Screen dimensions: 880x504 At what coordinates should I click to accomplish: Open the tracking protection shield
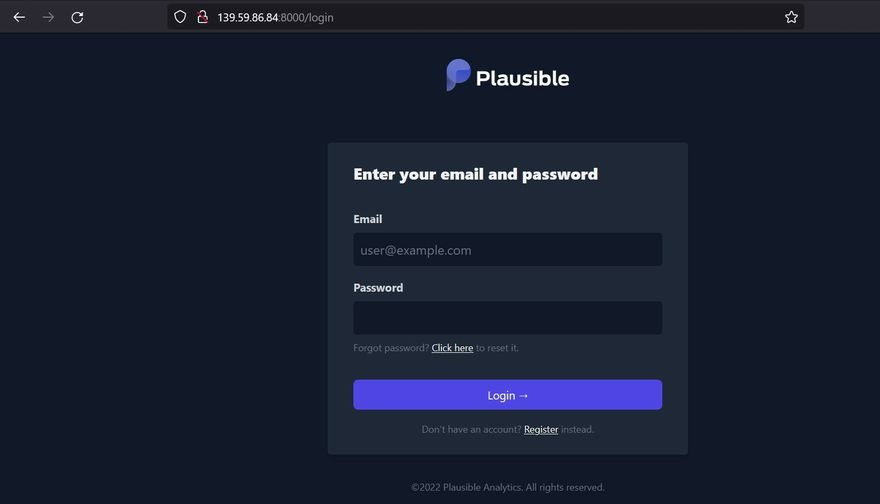[x=180, y=17]
